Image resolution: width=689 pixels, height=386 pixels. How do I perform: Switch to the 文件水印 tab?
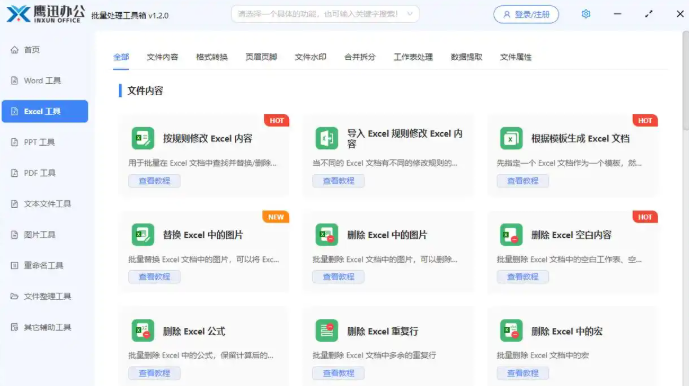click(310, 57)
